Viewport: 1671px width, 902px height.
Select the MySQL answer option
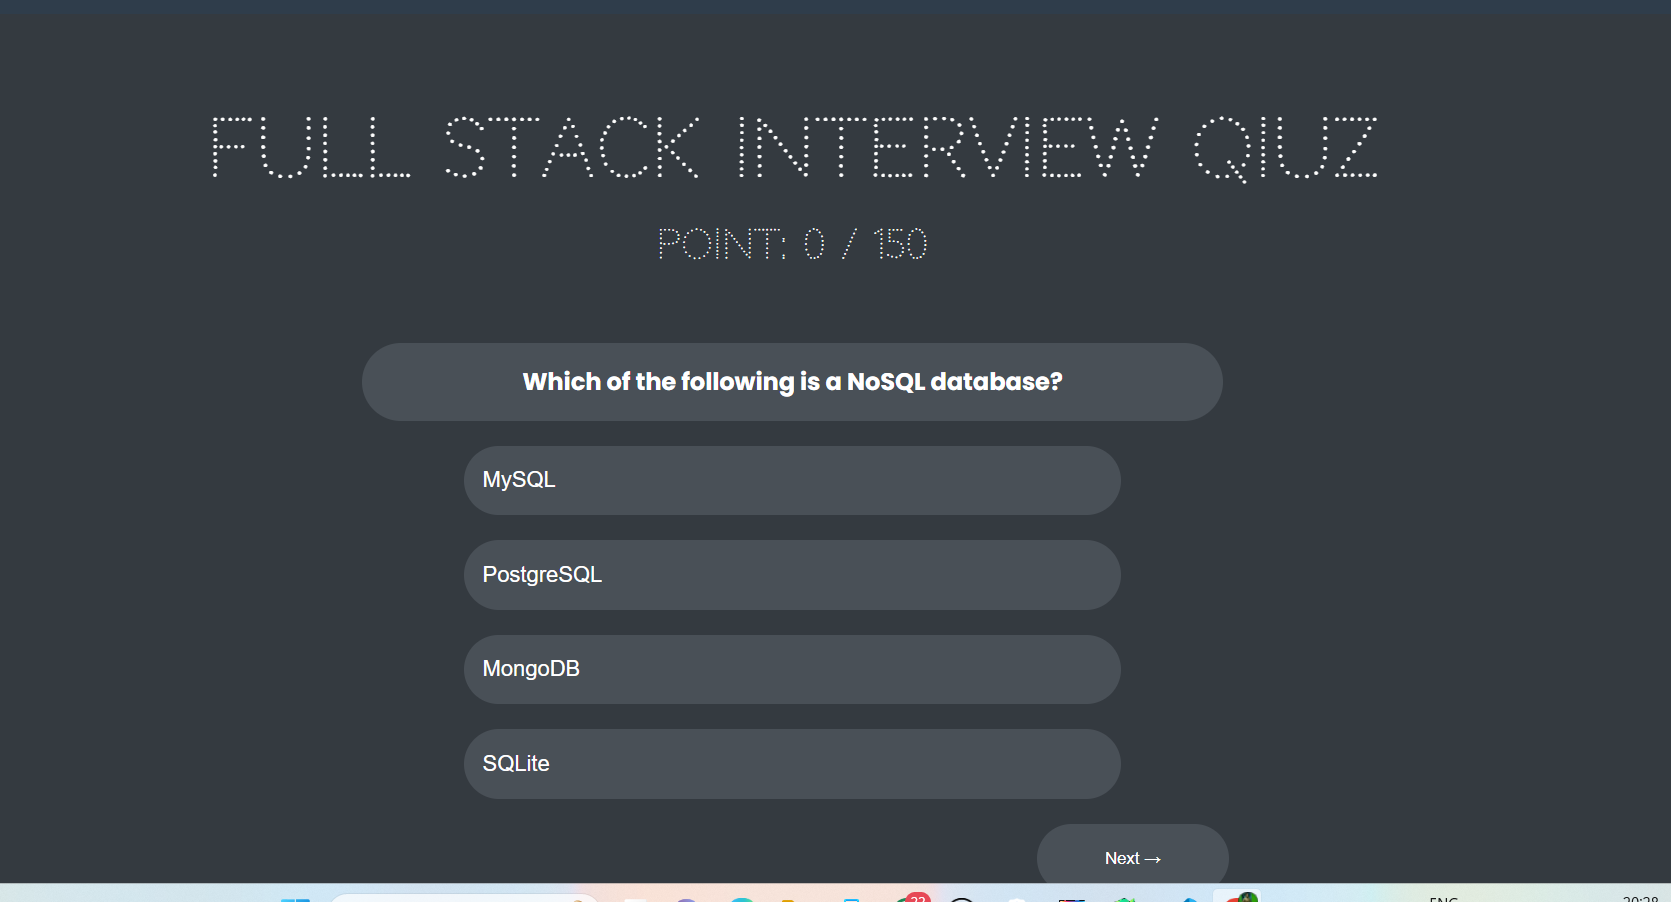pyautogui.click(x=792, y=480)
